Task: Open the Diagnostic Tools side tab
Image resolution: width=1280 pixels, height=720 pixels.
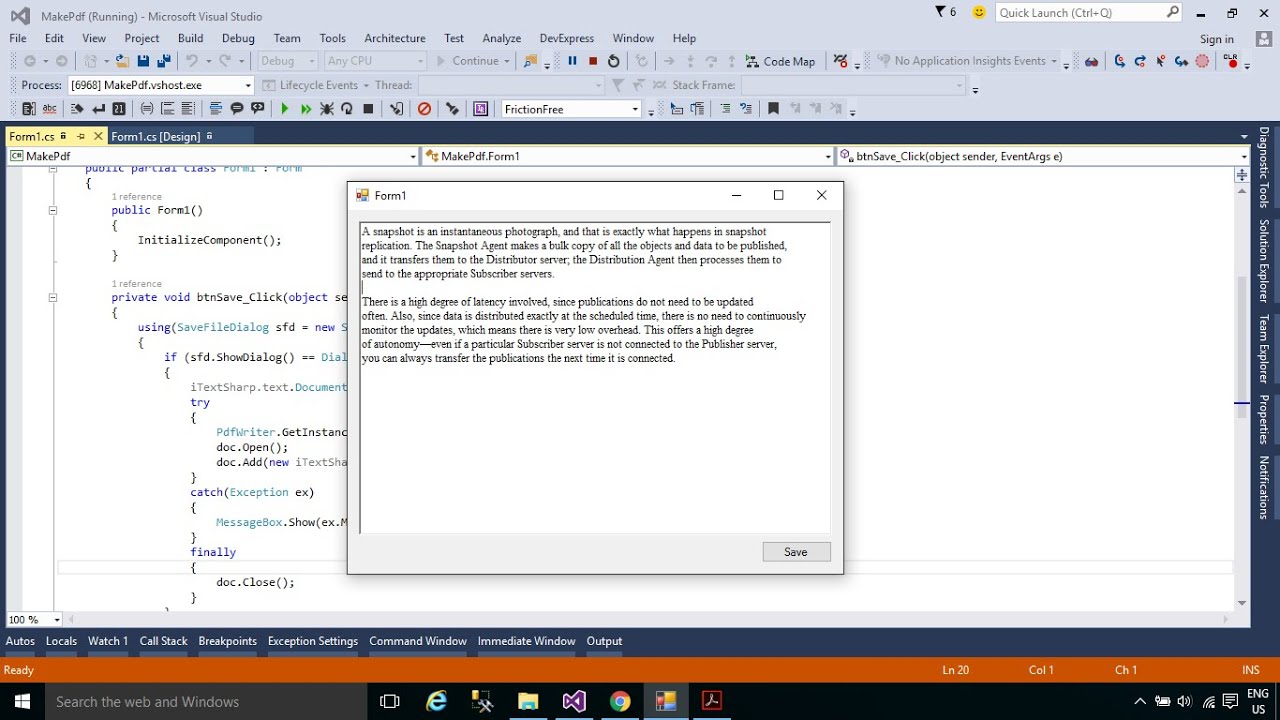Action: [1264, 166]
